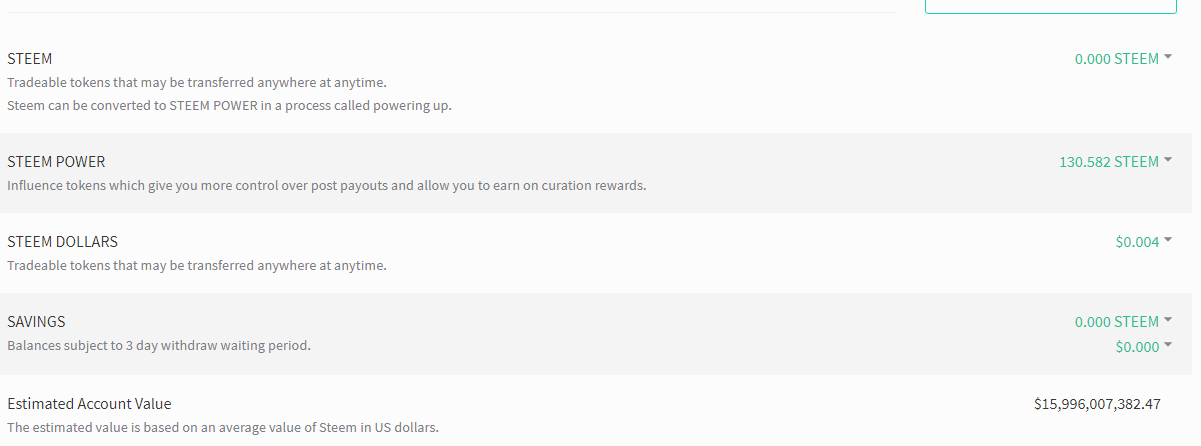Click the caret arrow beside 130.582 STEEM
This screenshot has height=446, width=1201.
coord(1168,160)
